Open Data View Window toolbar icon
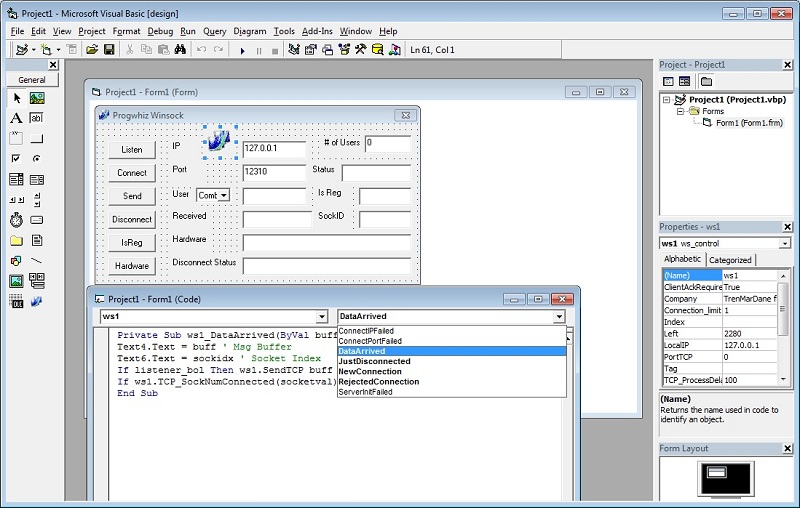 point(378,50)
